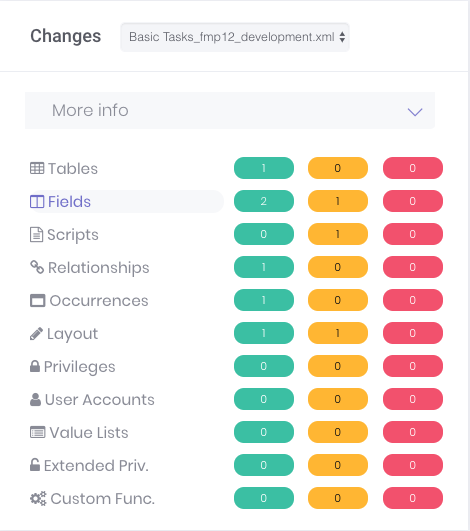Click the Privileges lock icon
Image resolution: width=470 pixels, height=531 pixels.
35,366
